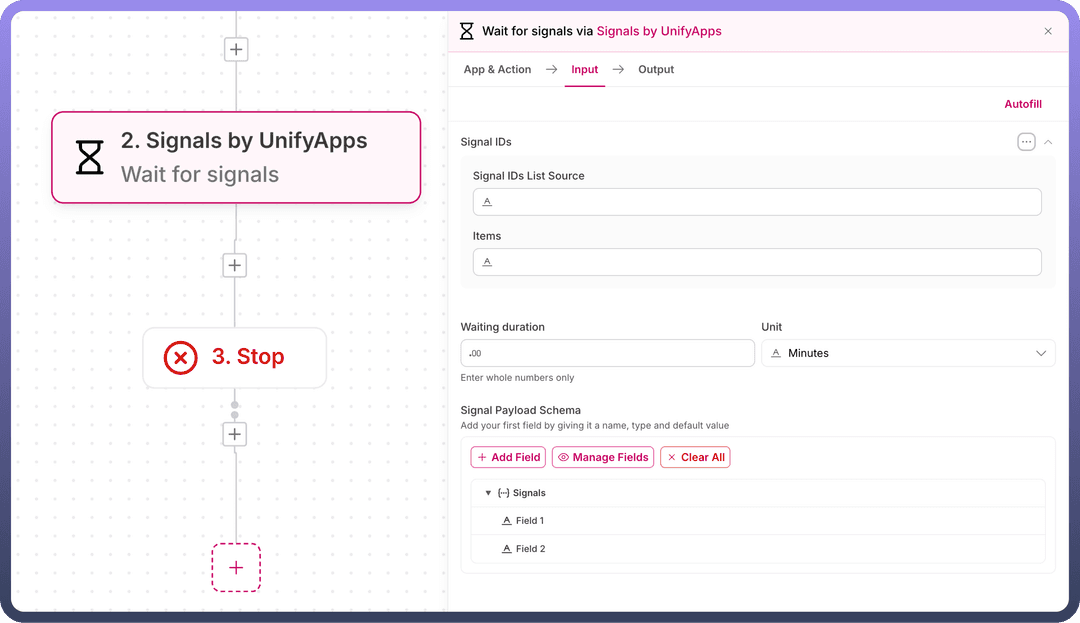Select Field 1 in the Signals schema

point(529,521)
